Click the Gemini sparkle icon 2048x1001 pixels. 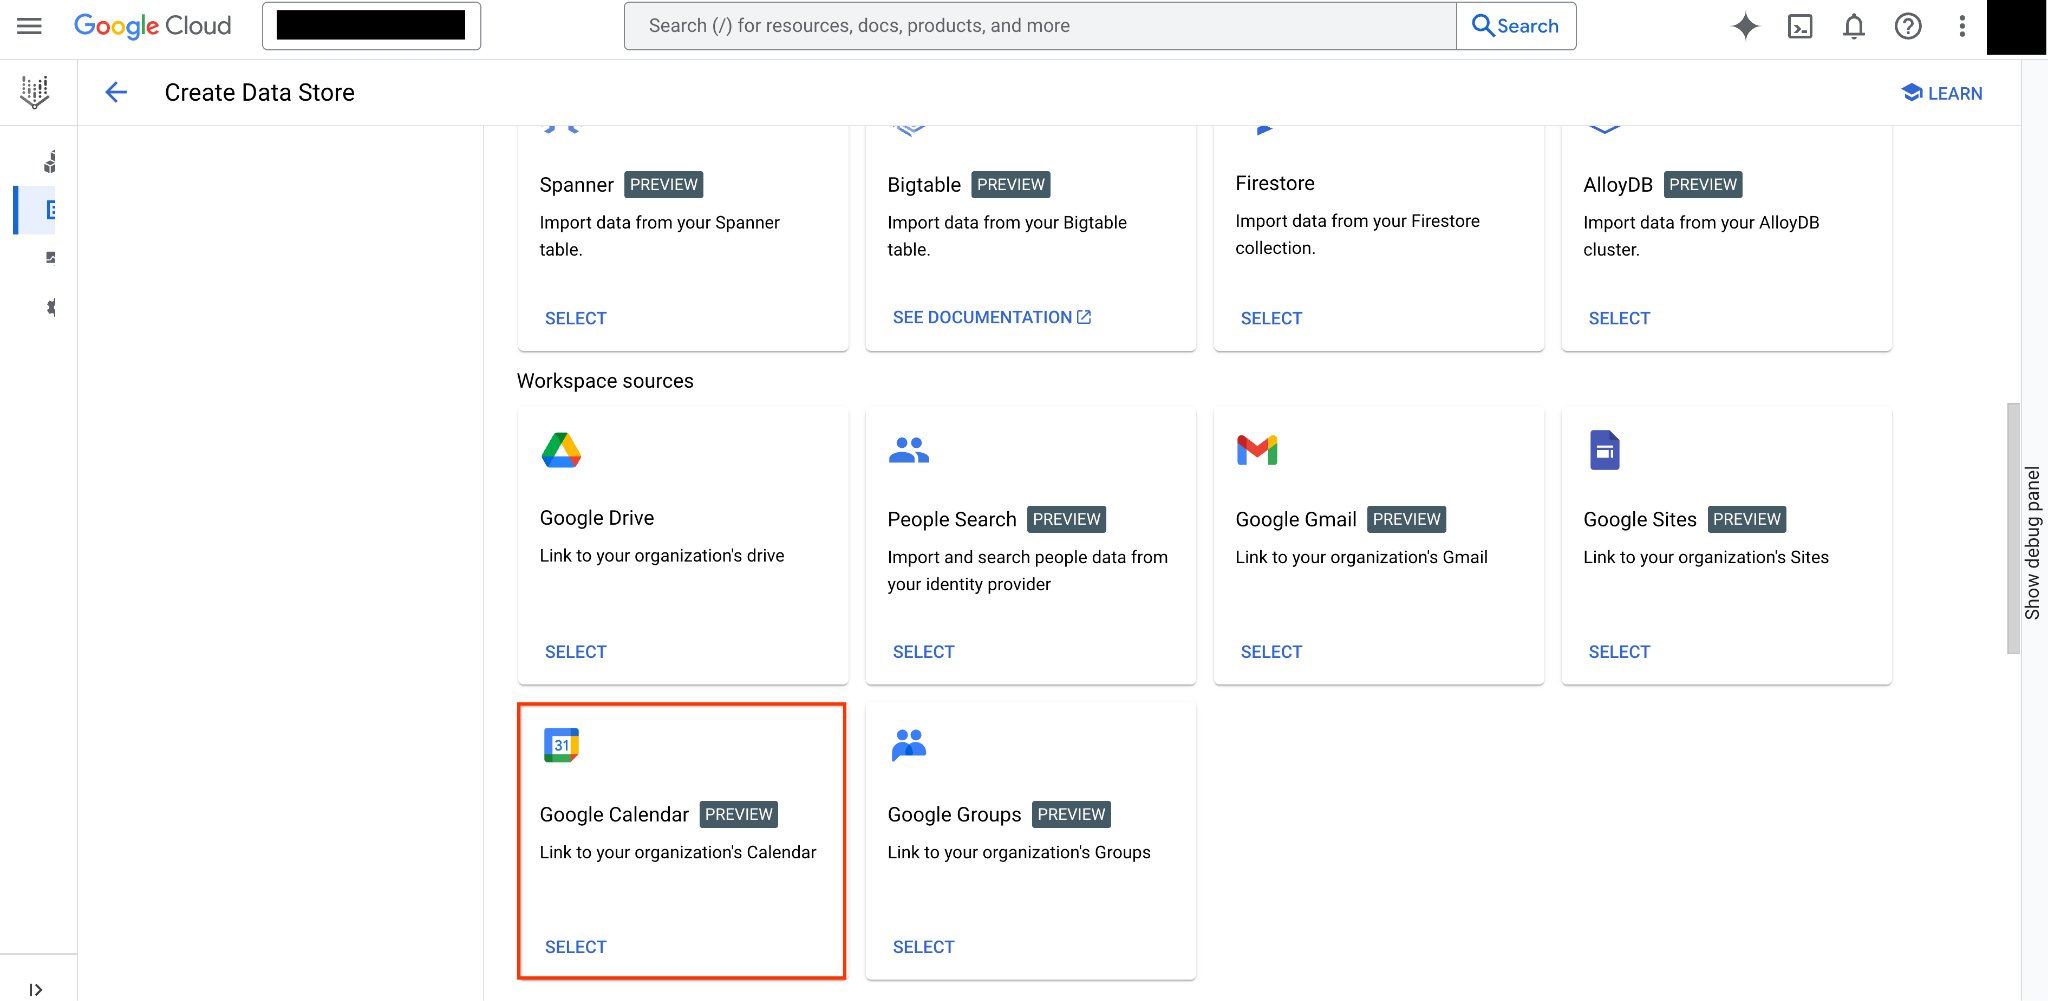click(x=1746, y=26)
